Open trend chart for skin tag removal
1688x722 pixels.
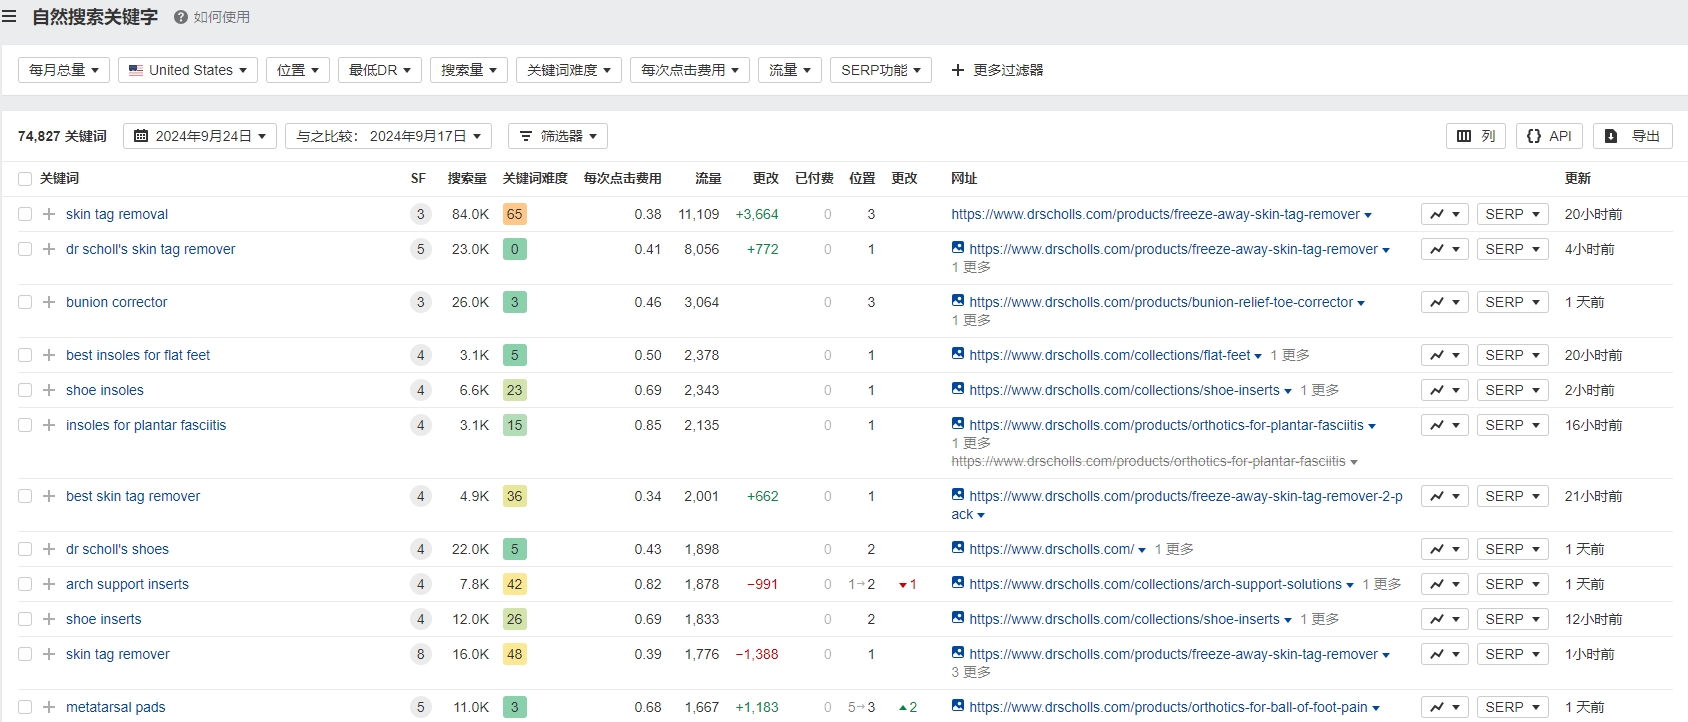pyautogui.click(x=1445, y=214)
